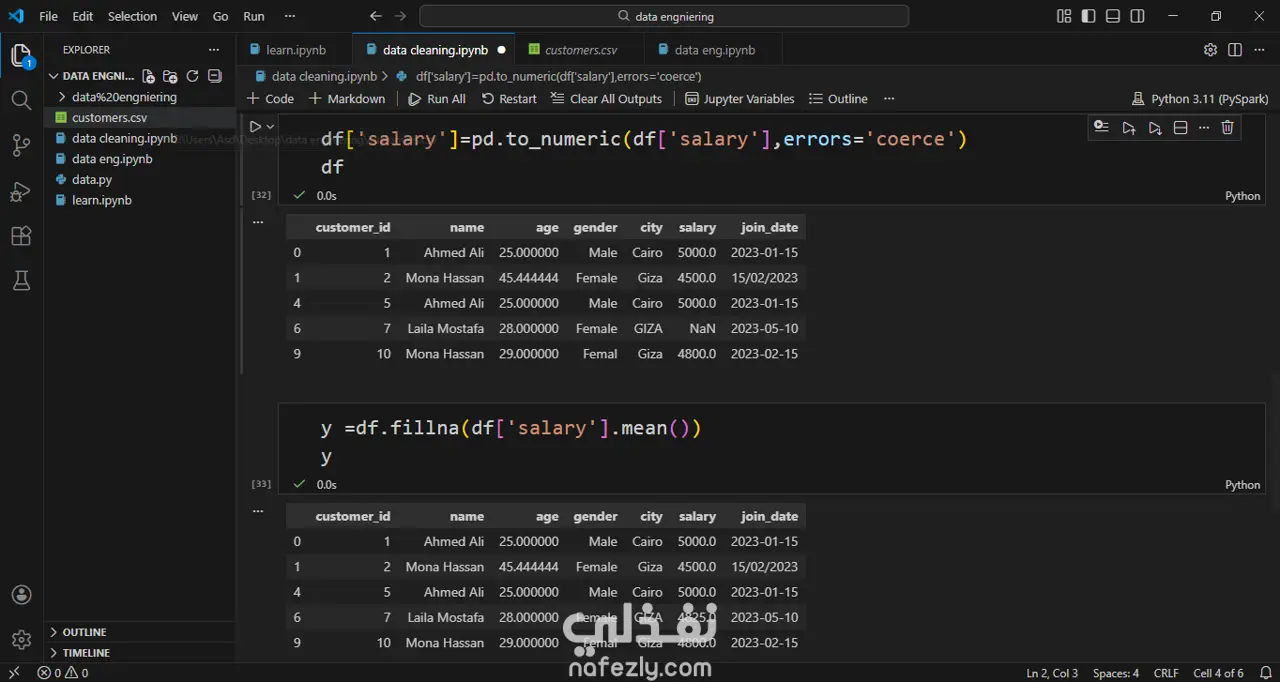Split the editor to the right
The width and height of the screenshot is (1280, 682).
click(1235, 50)
